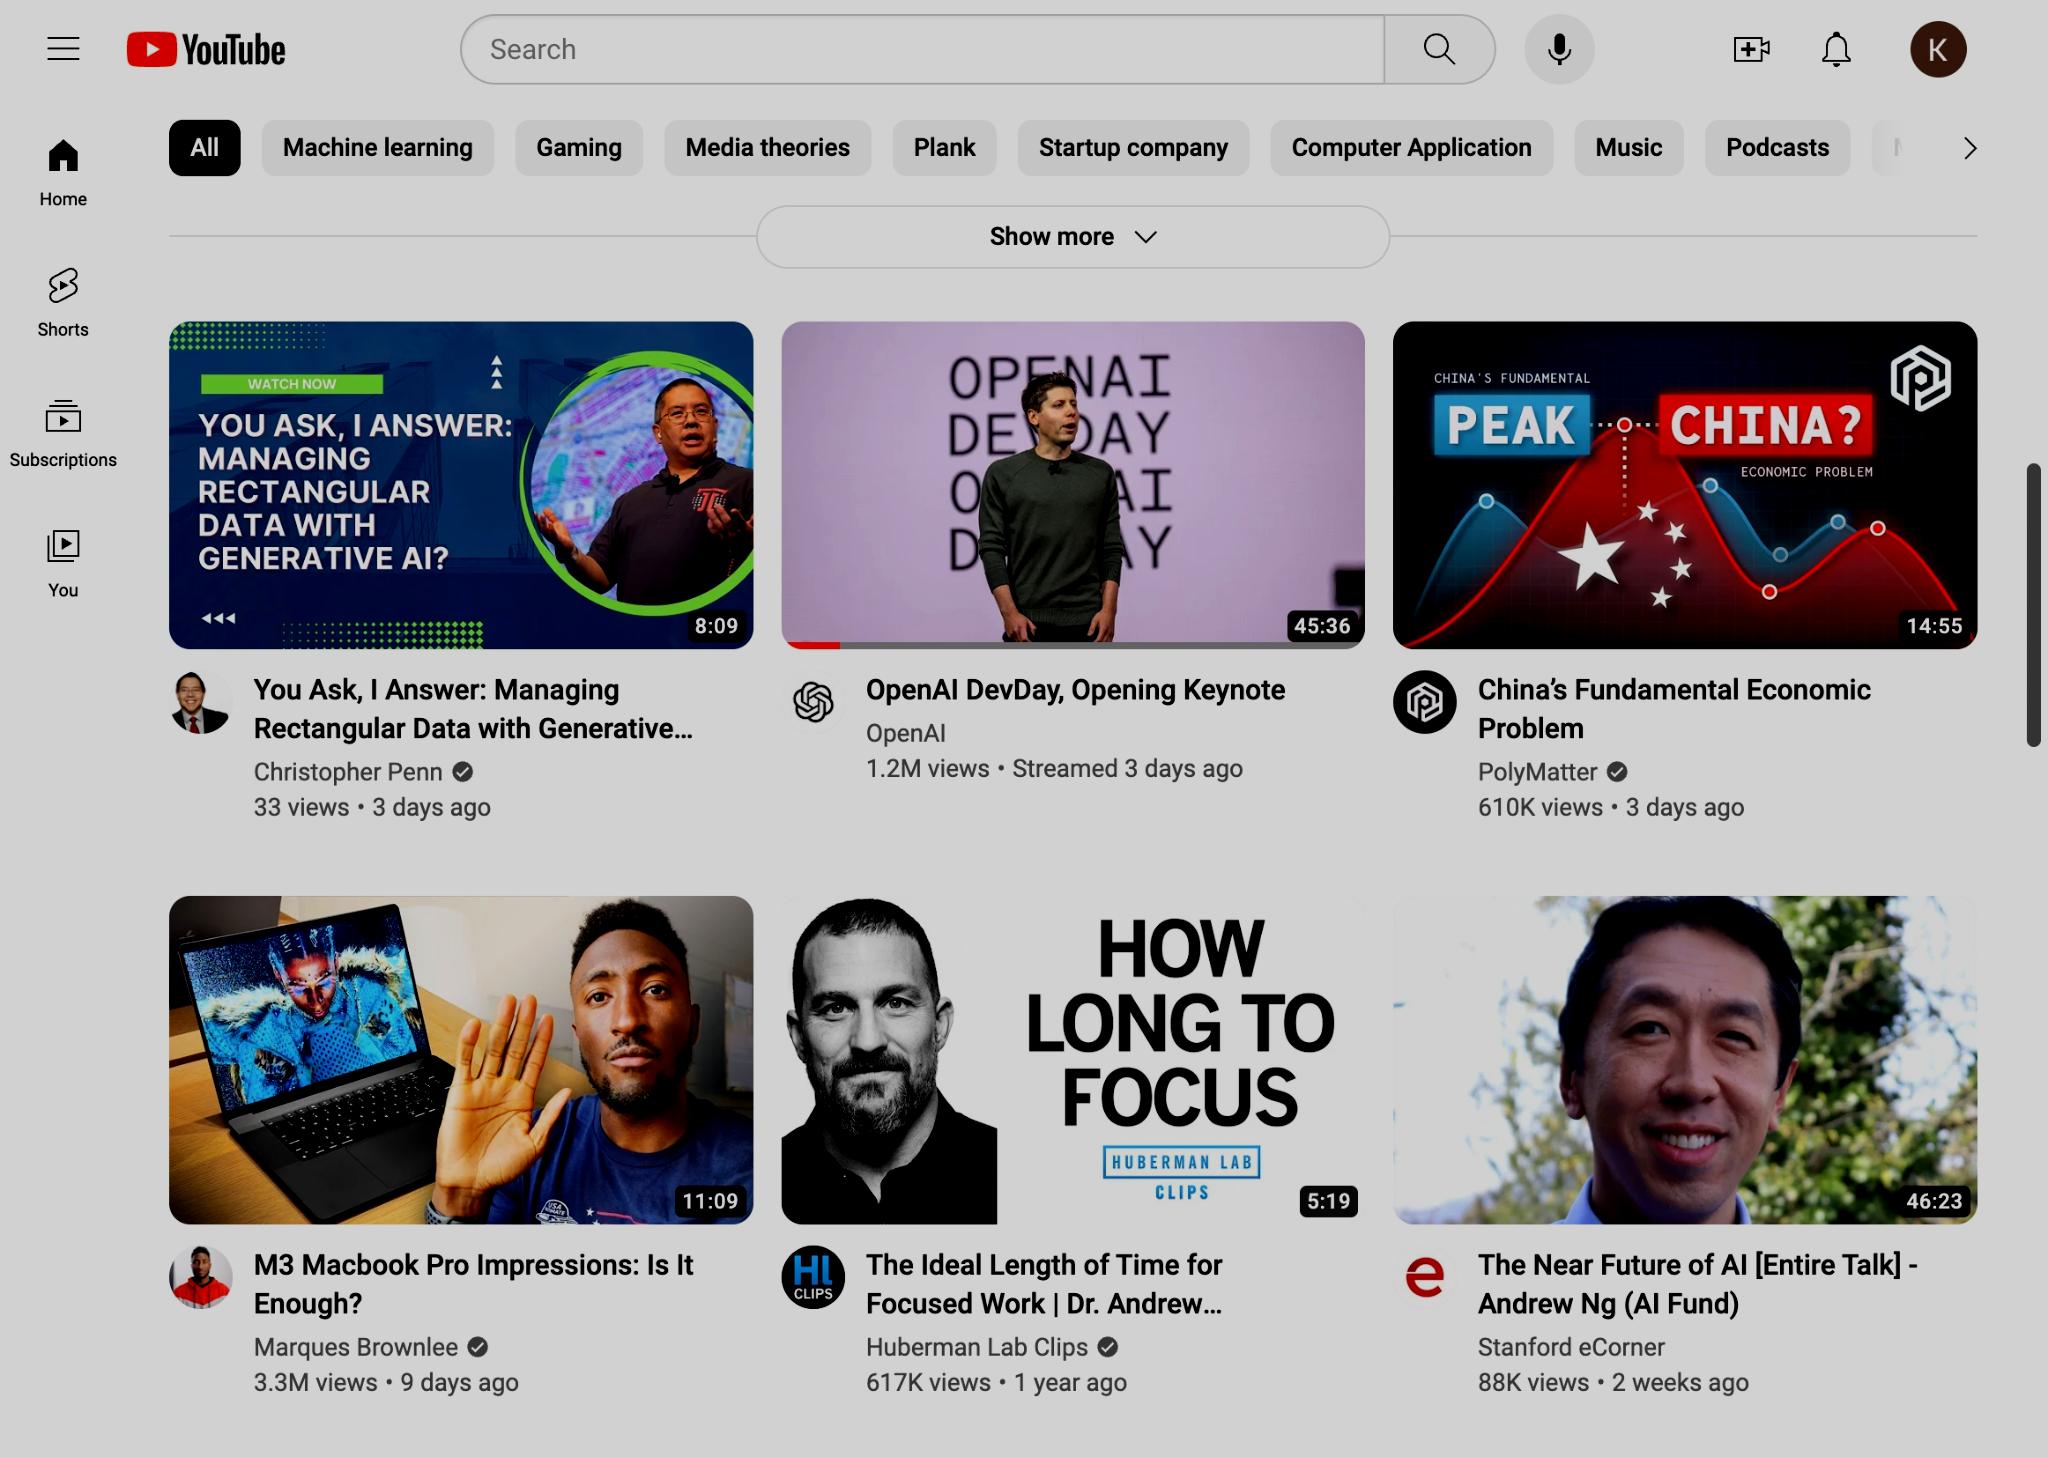The height and width of the screenshot is (1457, 2048).
Task: Open the Managing Rectangular Data video thumbnail
Action: [x=461, y=485]
